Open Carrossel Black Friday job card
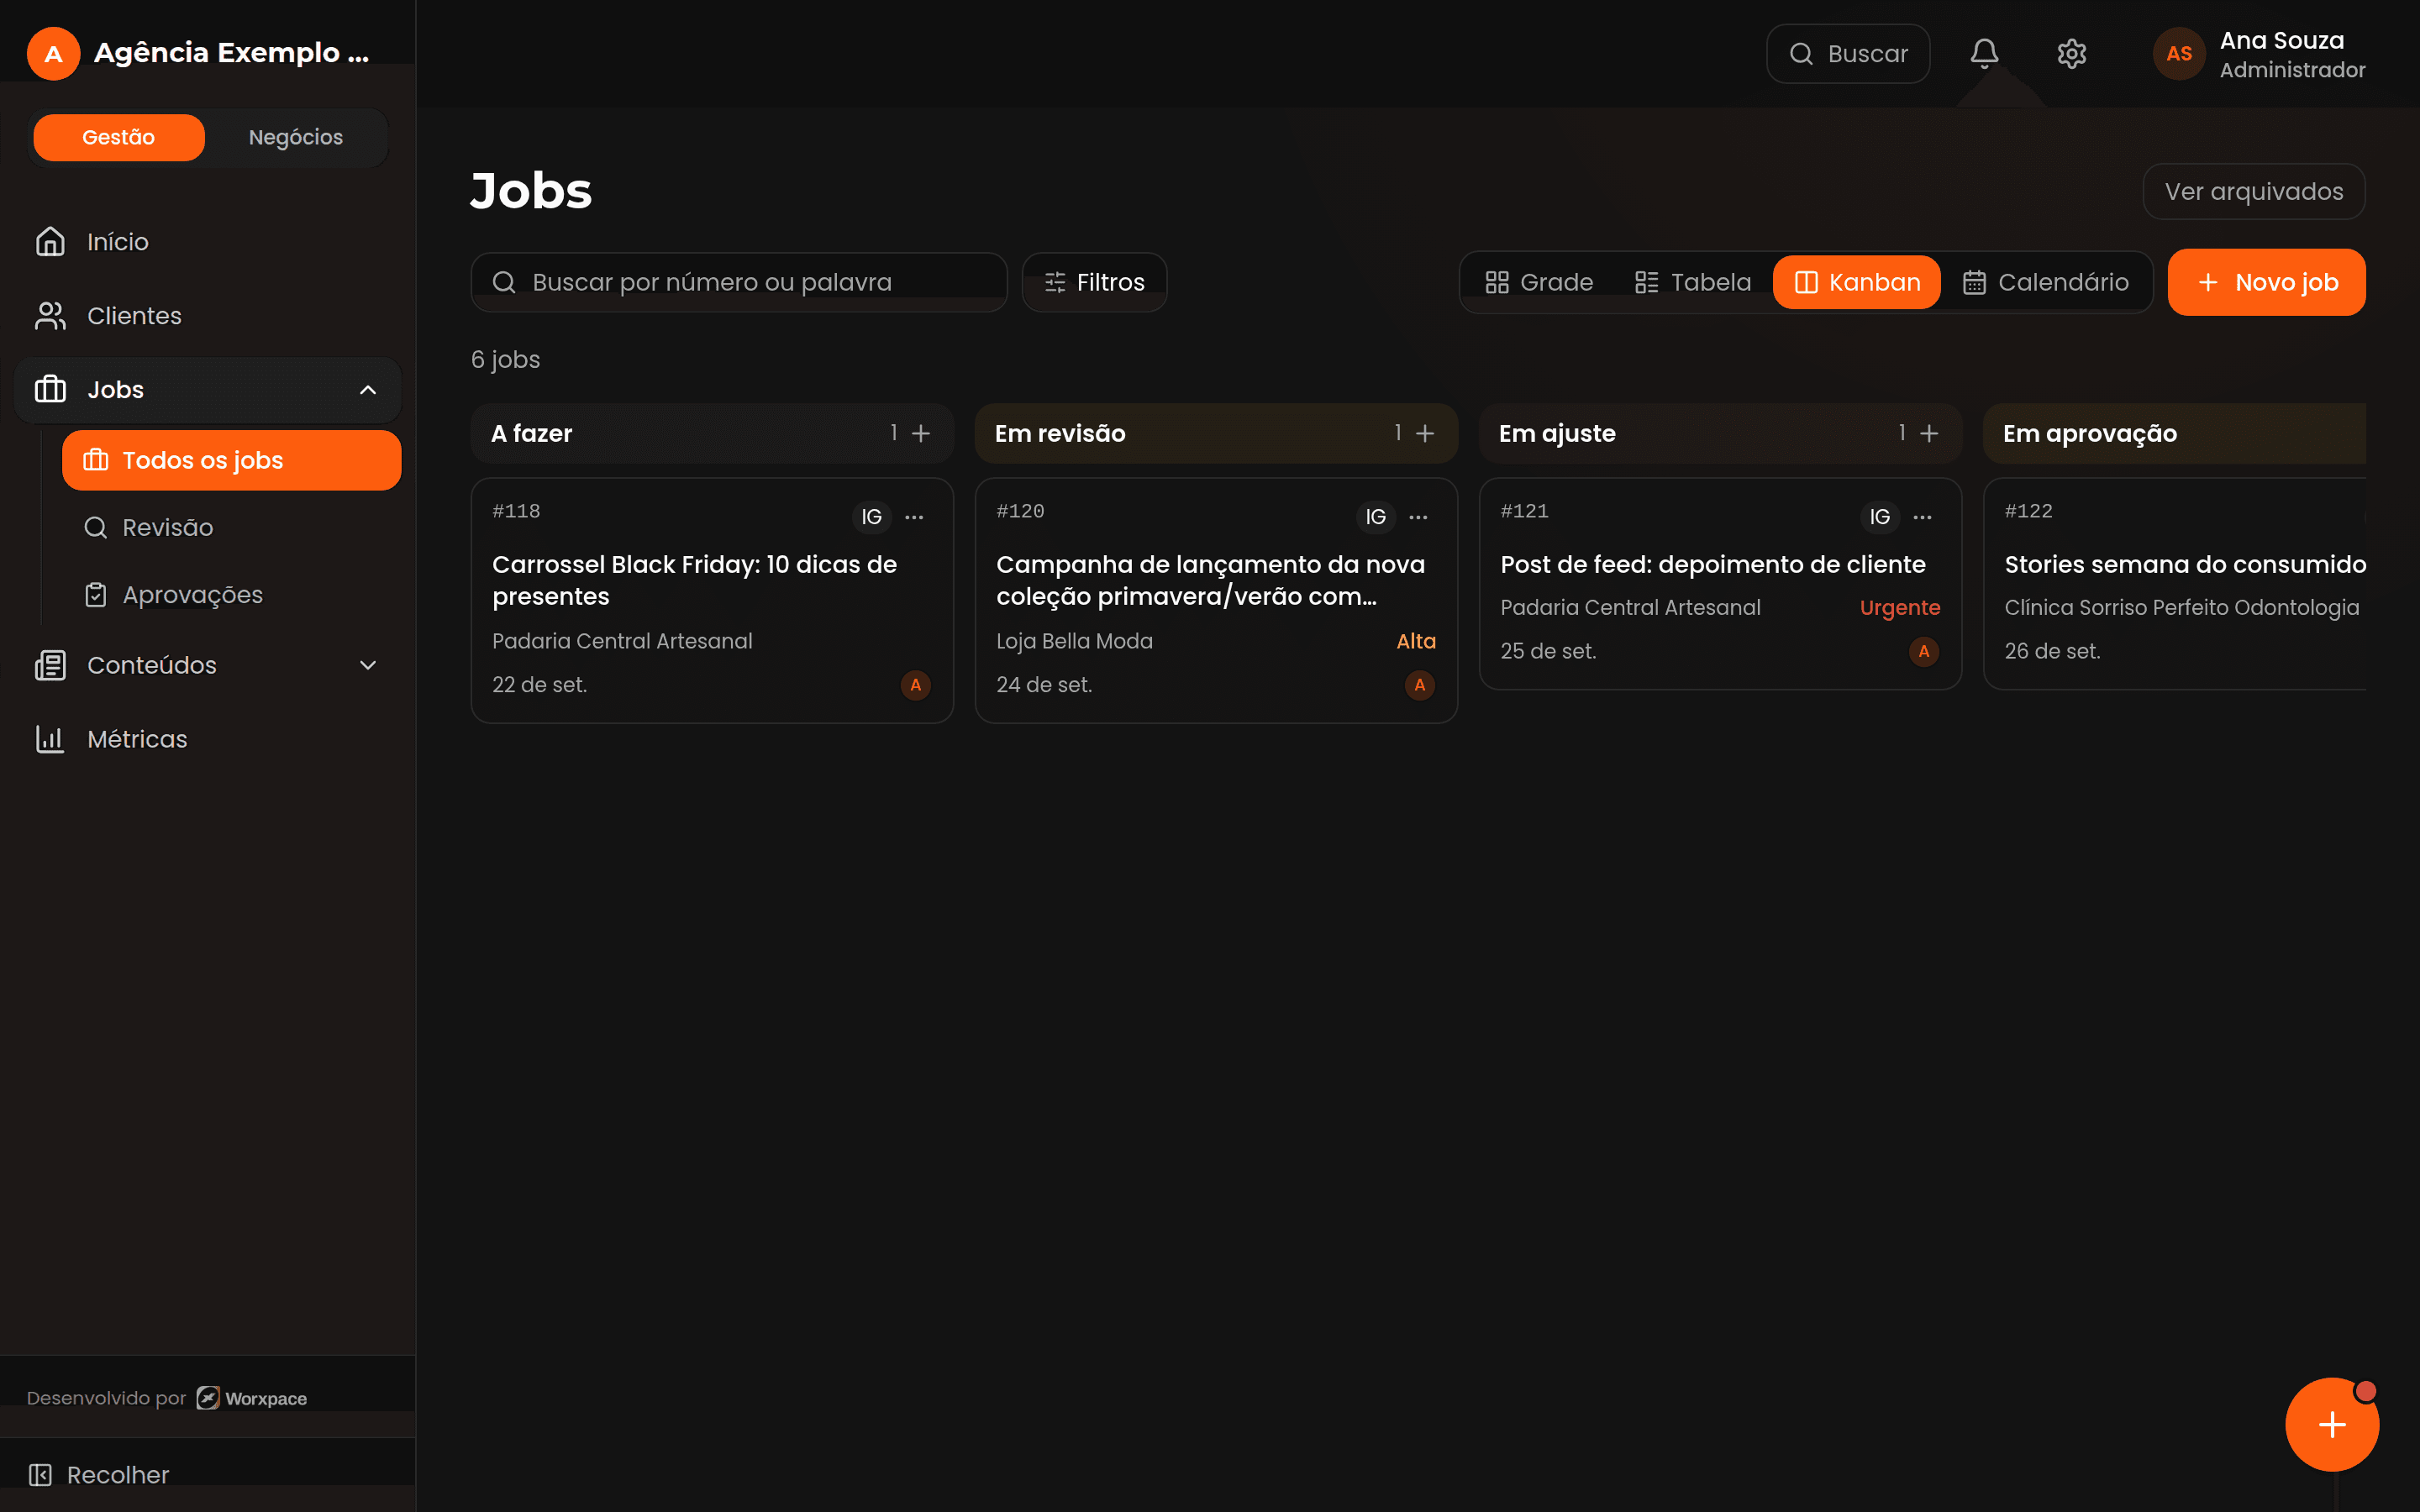2420x1512 pixels. coord(712,601)
